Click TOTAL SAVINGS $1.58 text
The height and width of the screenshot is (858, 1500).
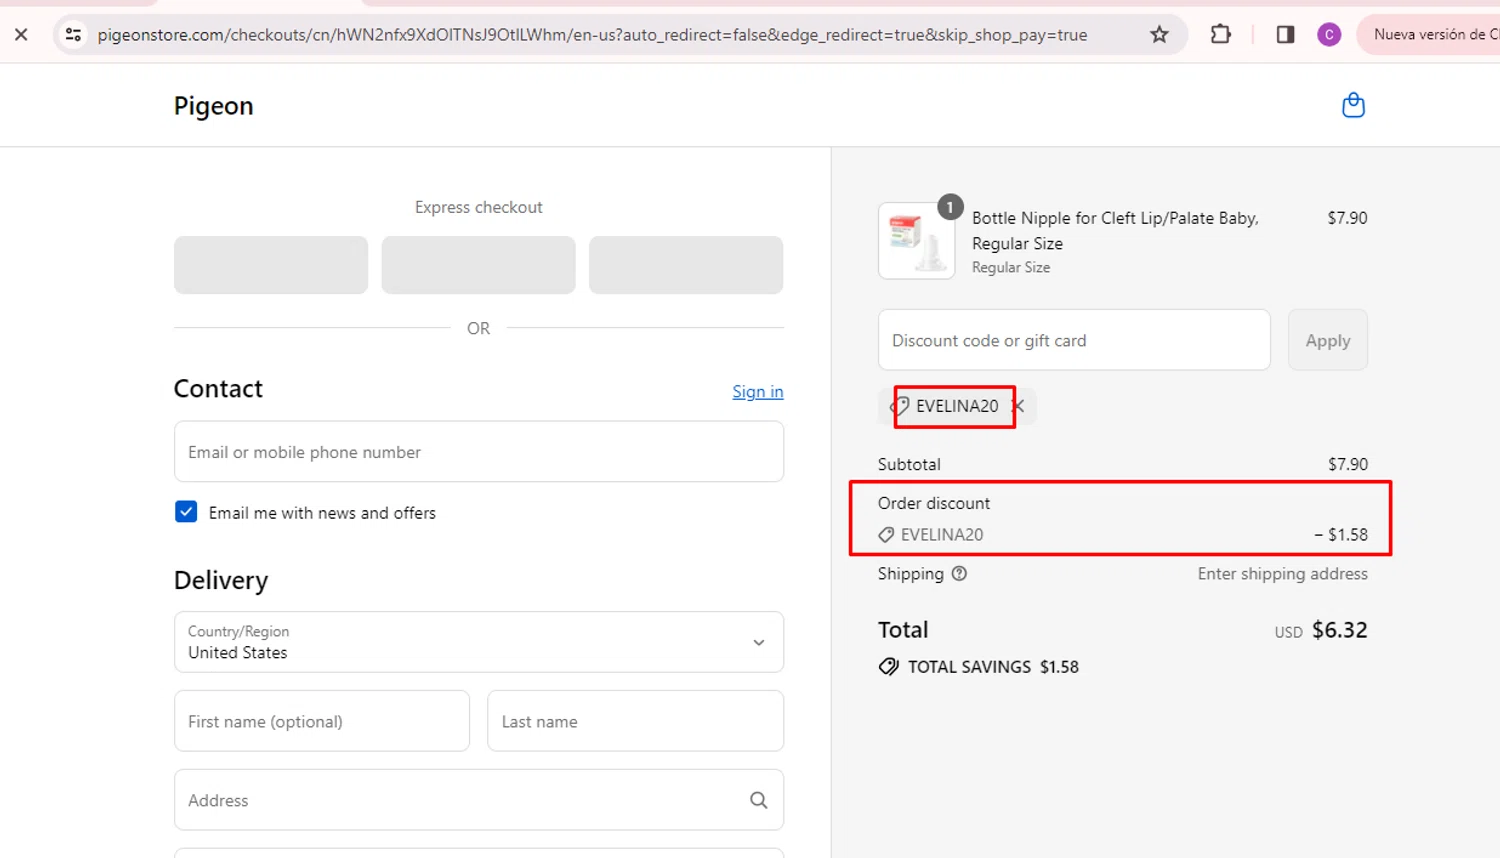[x=993, y=667]
